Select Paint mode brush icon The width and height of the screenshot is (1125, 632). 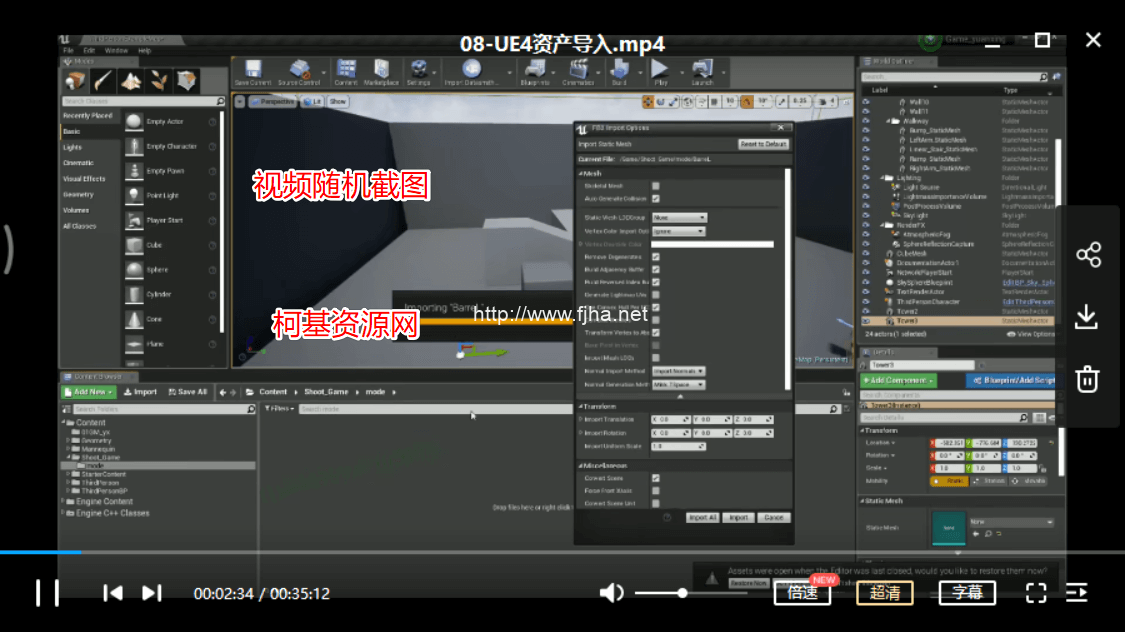[103, 80]
